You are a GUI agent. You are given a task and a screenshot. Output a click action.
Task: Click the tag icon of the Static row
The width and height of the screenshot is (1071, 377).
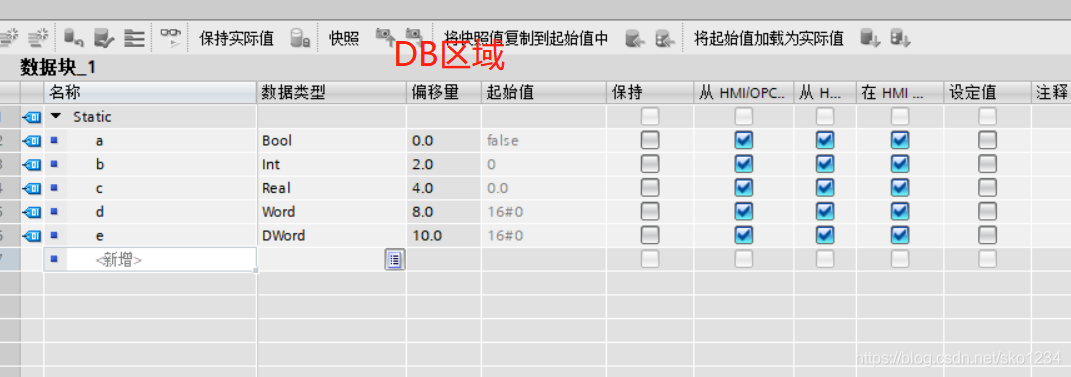click(x=32, y=117)
